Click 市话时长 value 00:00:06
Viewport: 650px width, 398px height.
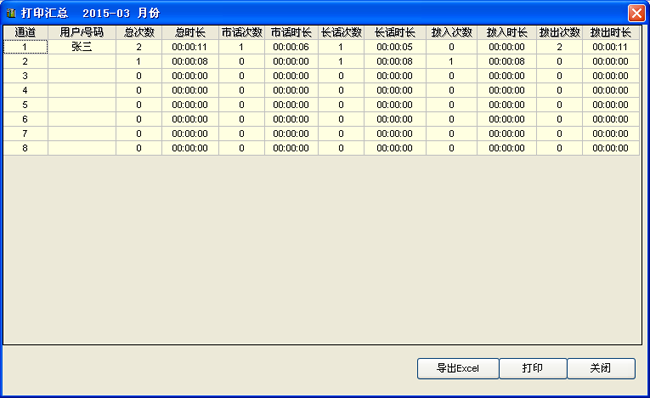click(291, 47)
